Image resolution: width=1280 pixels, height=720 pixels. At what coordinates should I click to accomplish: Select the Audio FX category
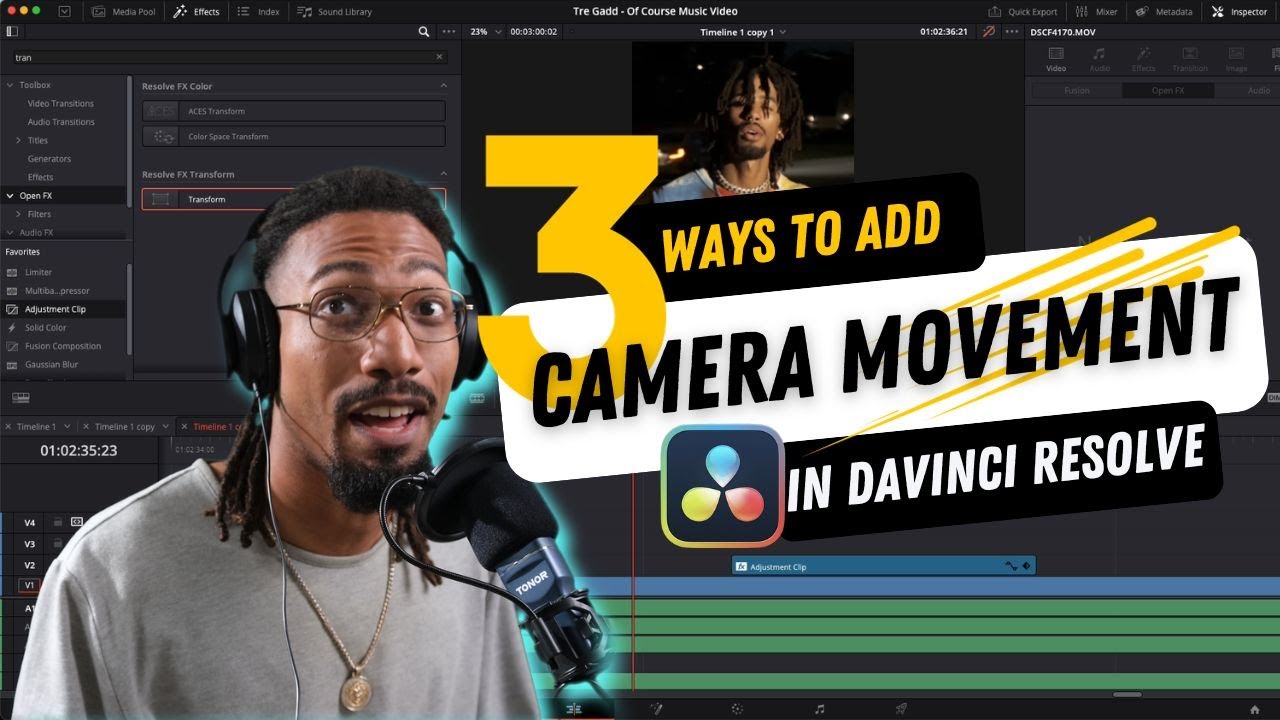pyautogui.click(x=36, y=232)
